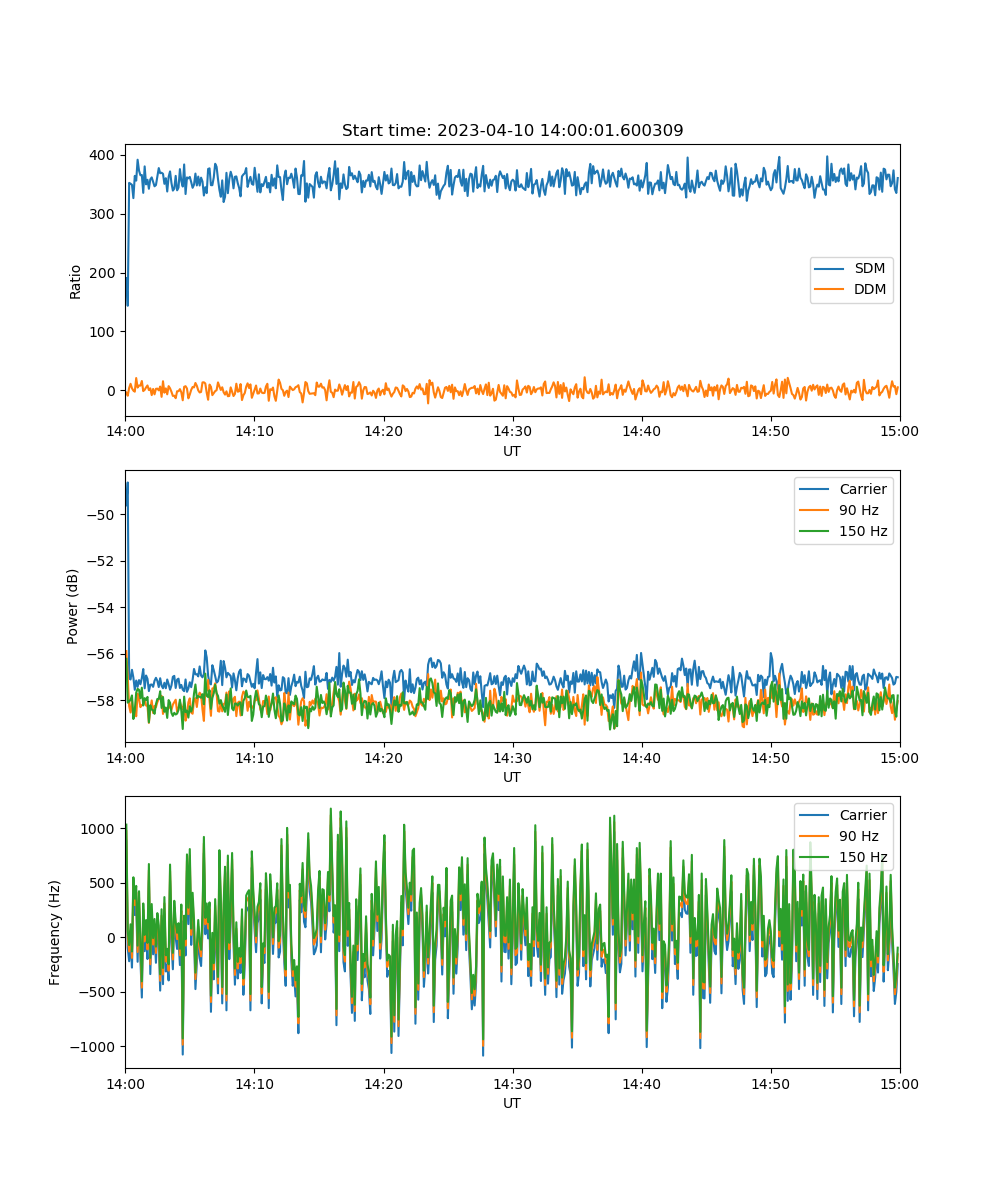Screen dimensions: 1000x1200
Task: Select 150 Hz label in the Power plot legend
Action: pos(863,531)
